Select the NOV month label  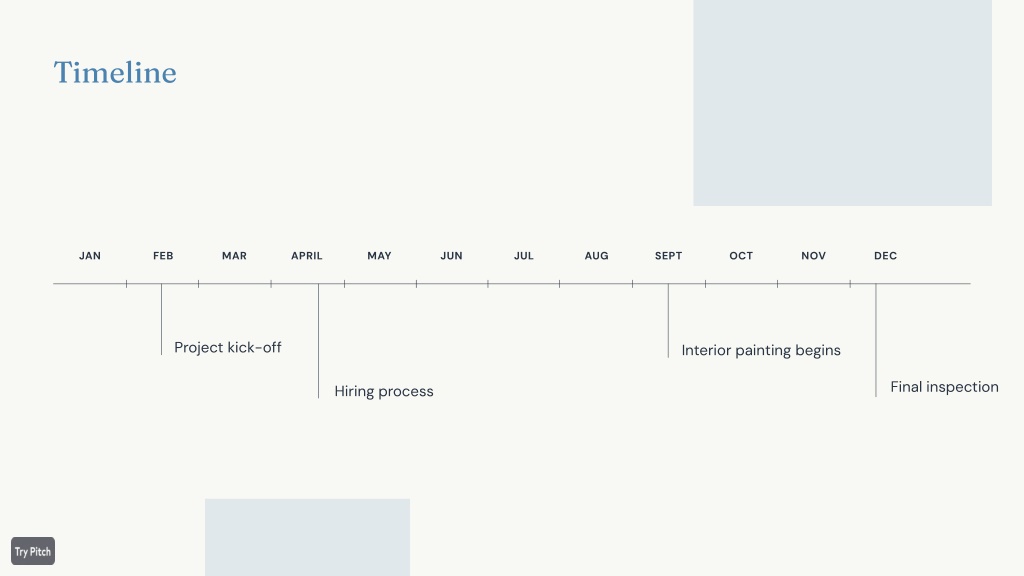pyautogui.click(x=814, y=256)
